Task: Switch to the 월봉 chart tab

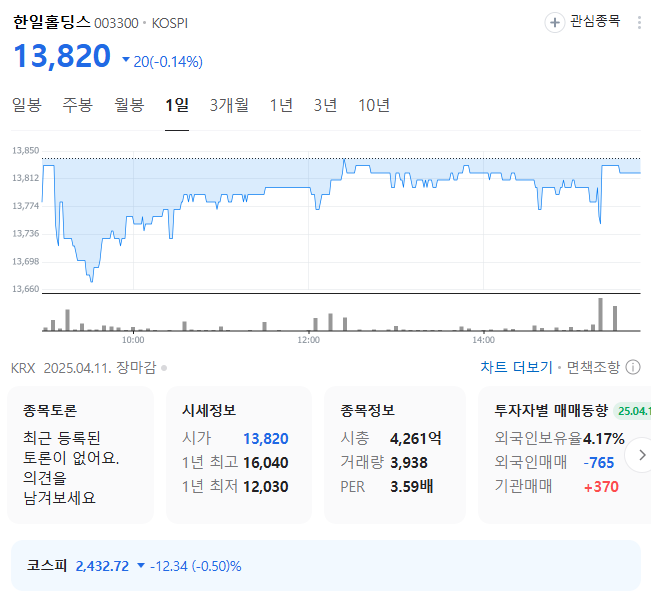Action: [x=129, y=105]
